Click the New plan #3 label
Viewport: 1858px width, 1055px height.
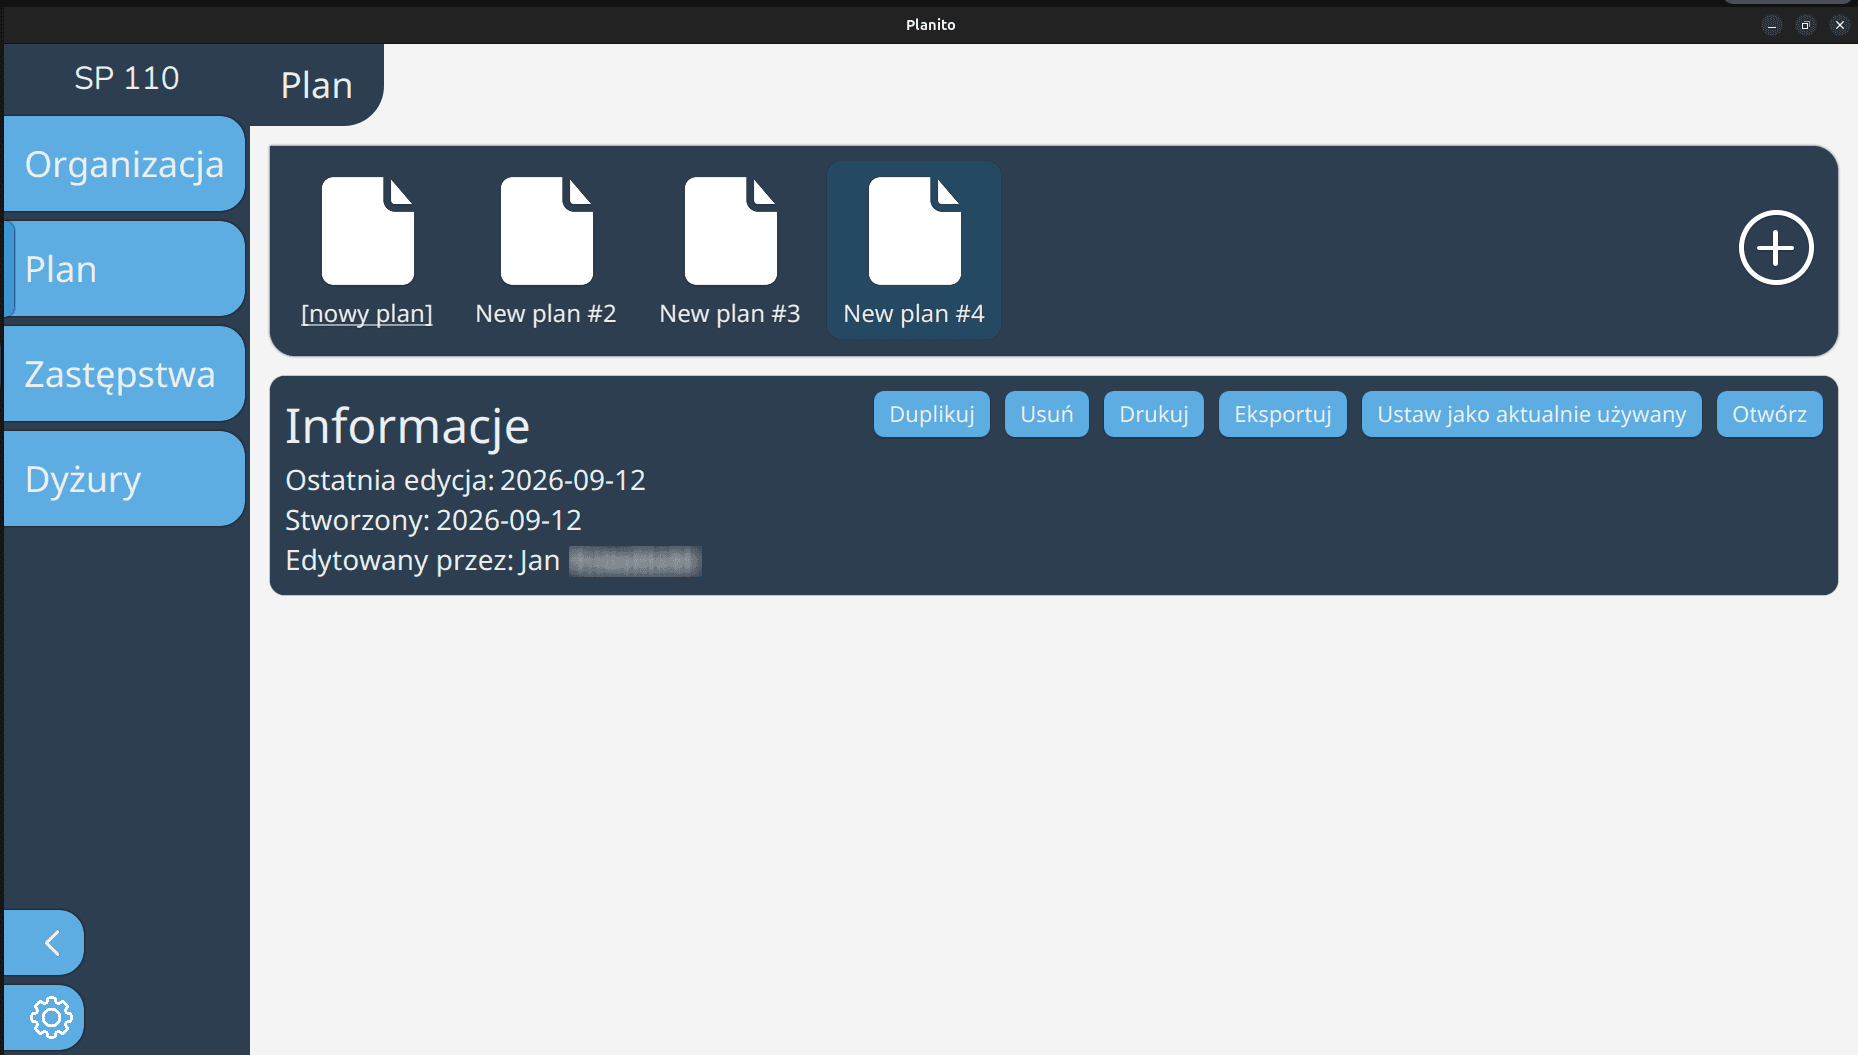pos(730,314)
